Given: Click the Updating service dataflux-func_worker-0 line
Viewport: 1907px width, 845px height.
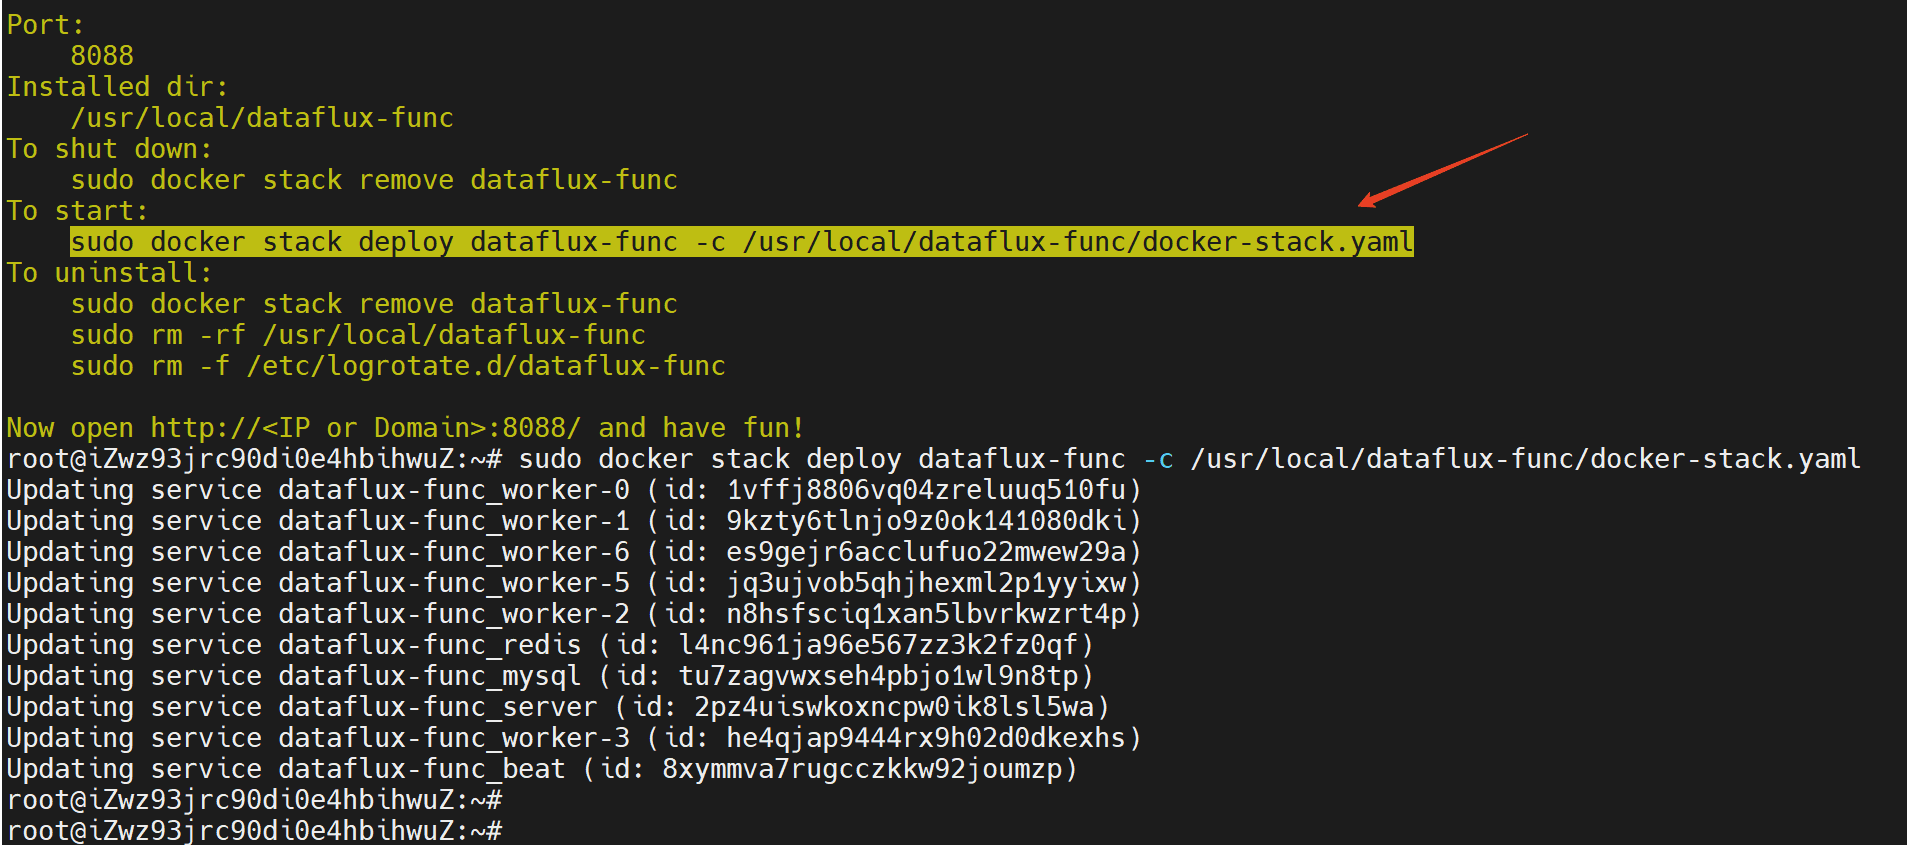Looking at the screenshot, I should point(573,490).
